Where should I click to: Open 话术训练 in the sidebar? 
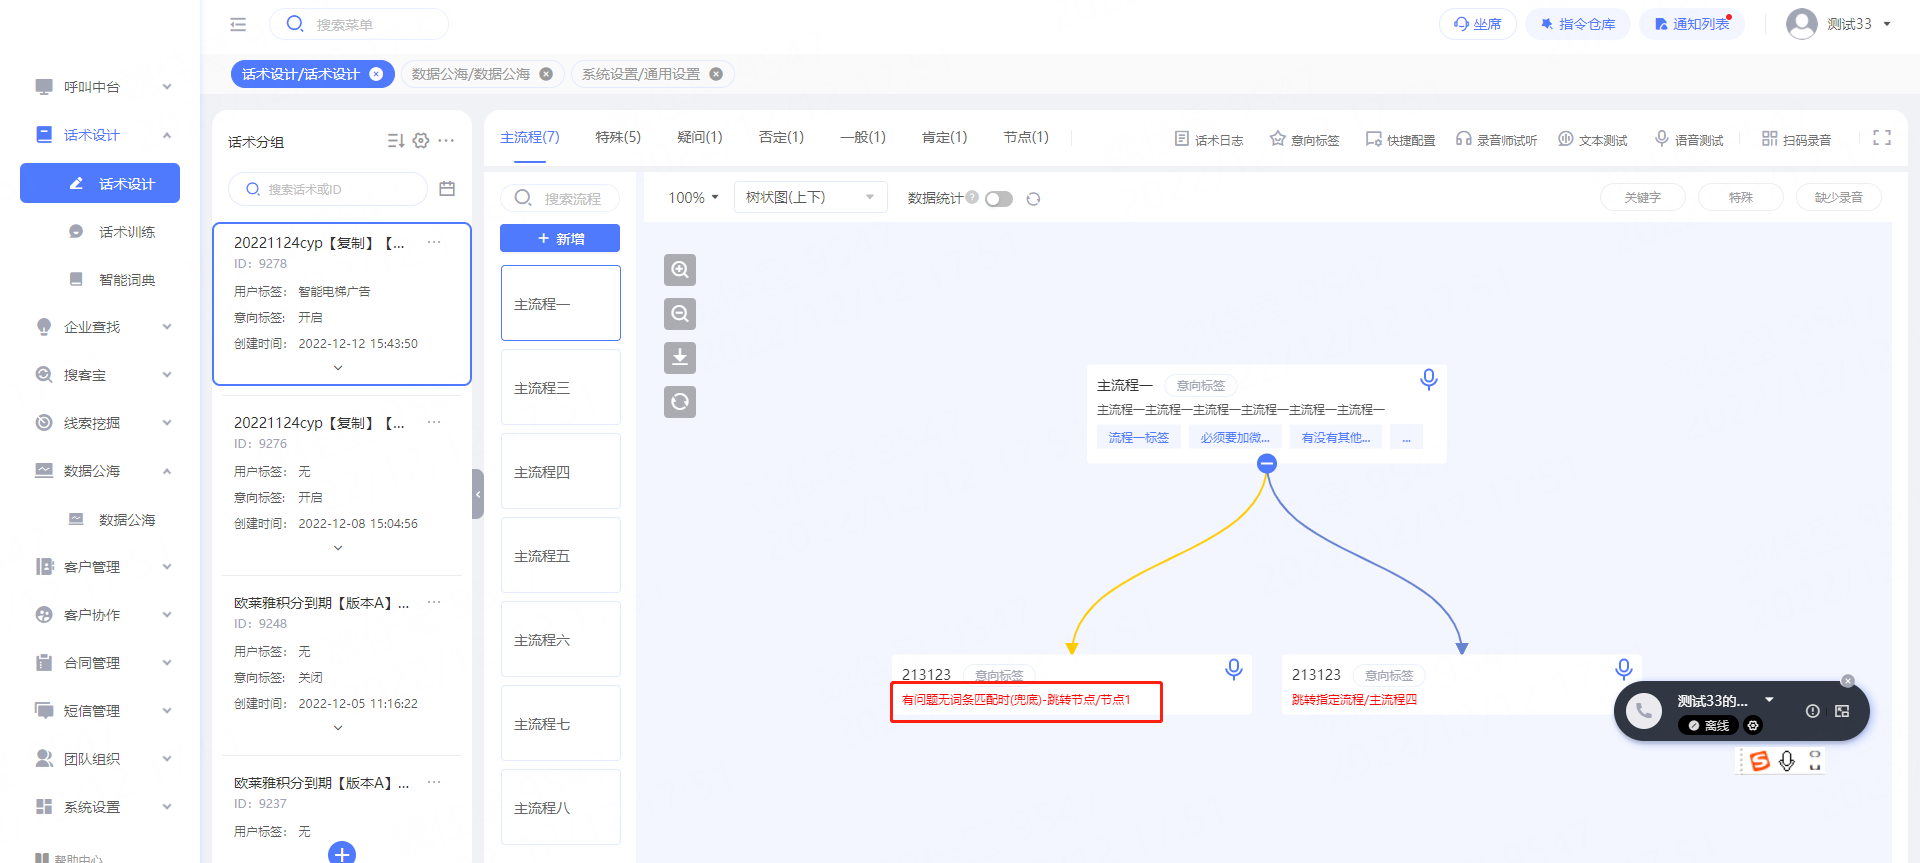pos(126,231)
